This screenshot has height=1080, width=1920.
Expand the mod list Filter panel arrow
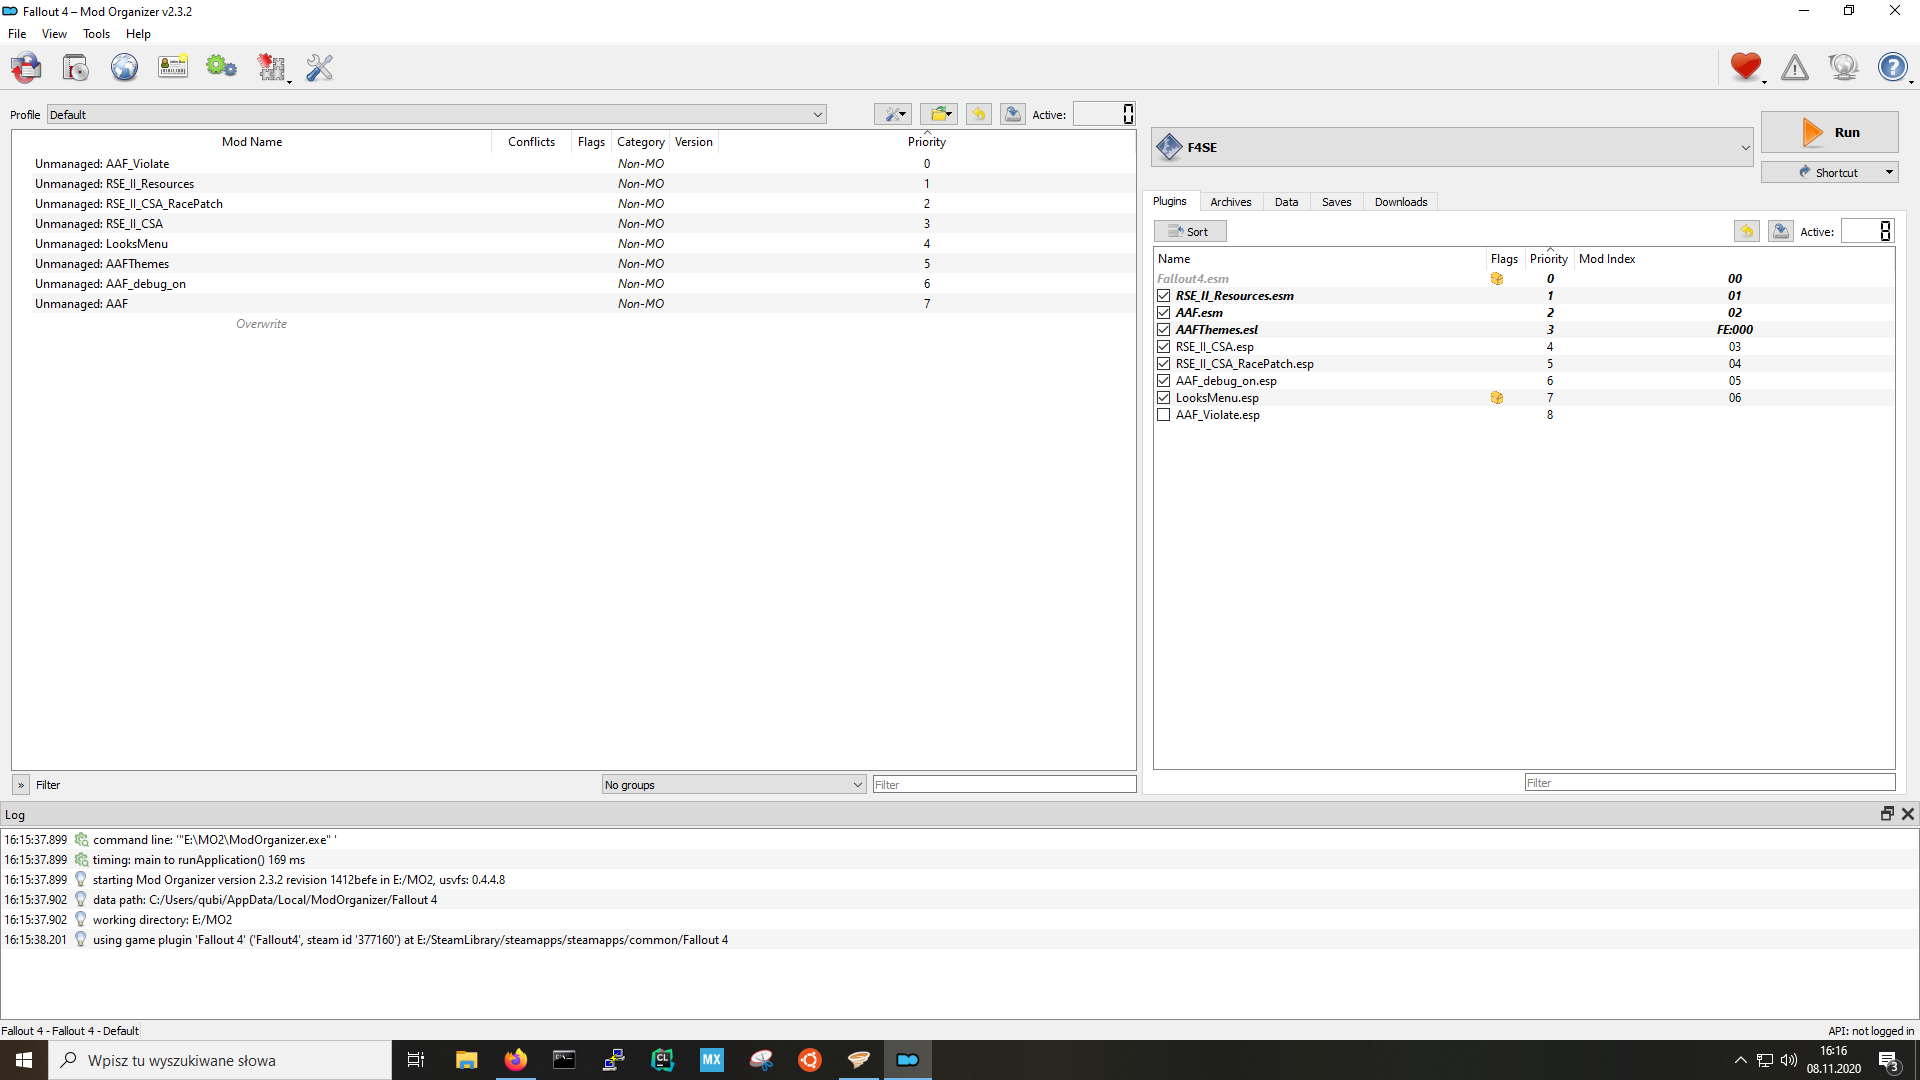click(21, 785)
